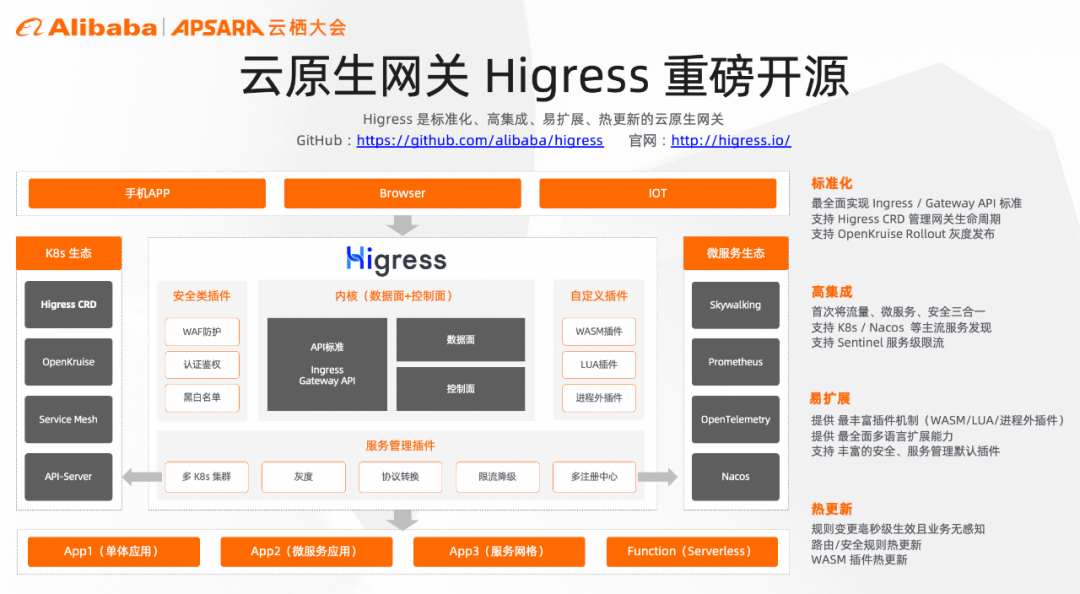Viewport: 1080px width, 594px height.
Task: Click text 首次将流量、微服务、安全三合一
Action: pos(898,312)
